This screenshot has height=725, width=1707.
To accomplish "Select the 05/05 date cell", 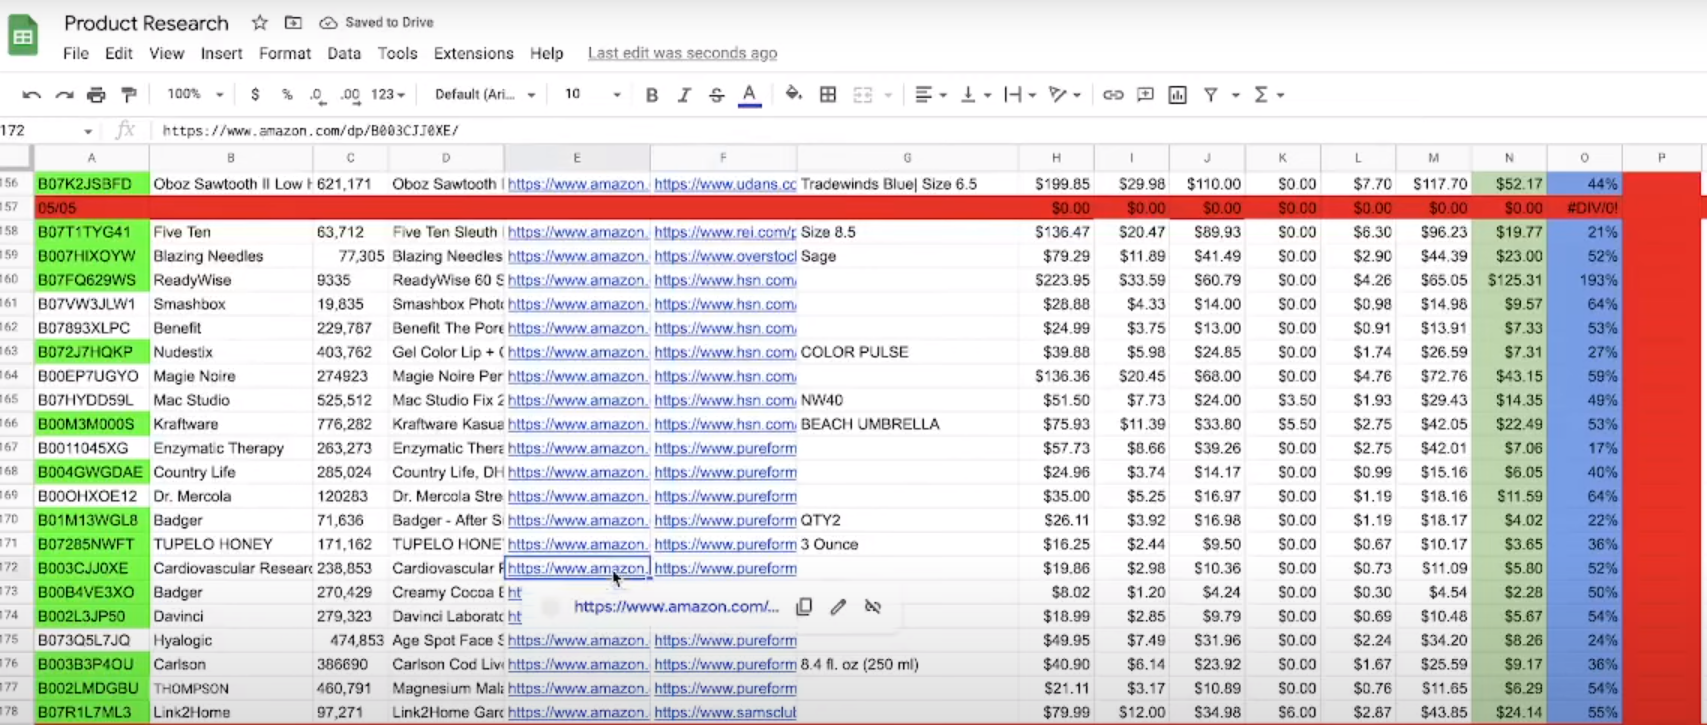I will point(91,208).
